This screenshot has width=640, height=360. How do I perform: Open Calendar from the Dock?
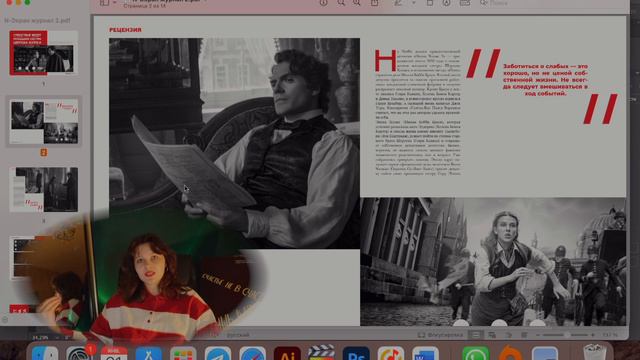[114, 353]
